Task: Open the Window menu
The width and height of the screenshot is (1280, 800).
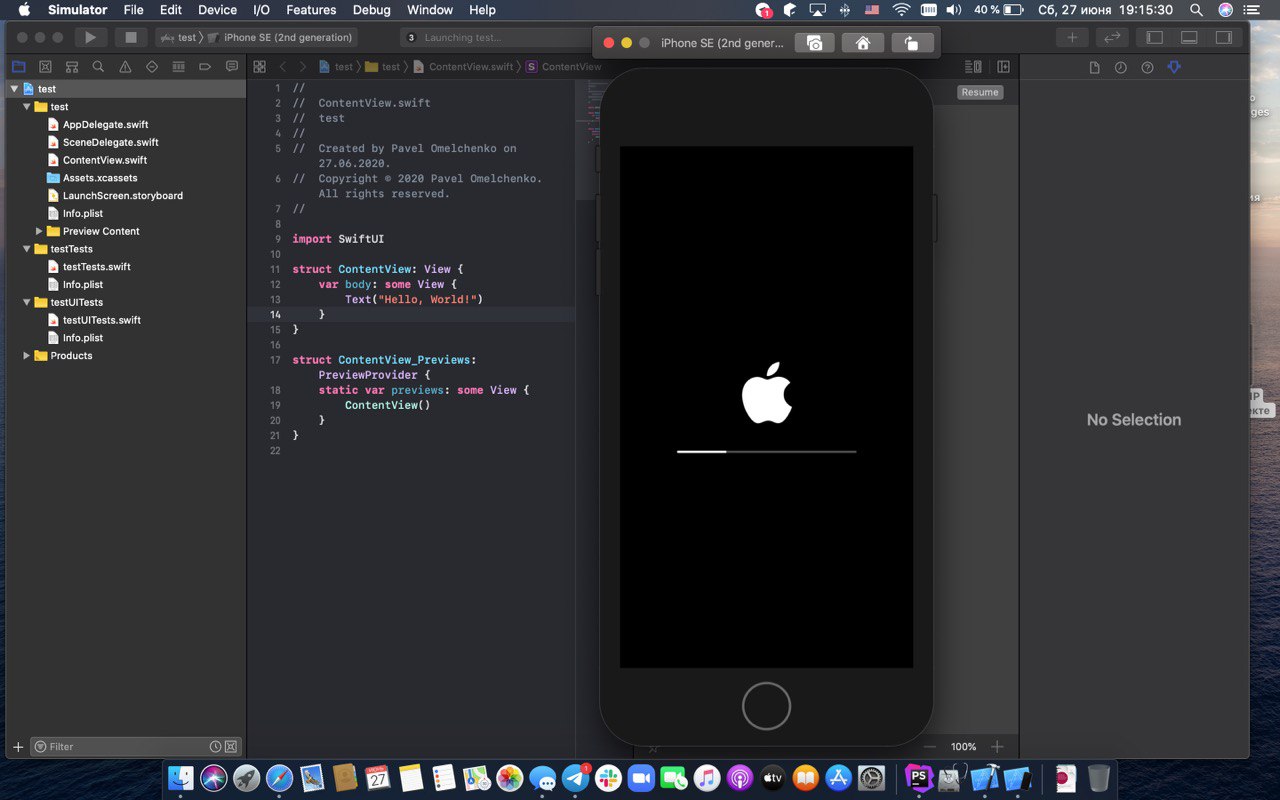Action: pos(430,10)
